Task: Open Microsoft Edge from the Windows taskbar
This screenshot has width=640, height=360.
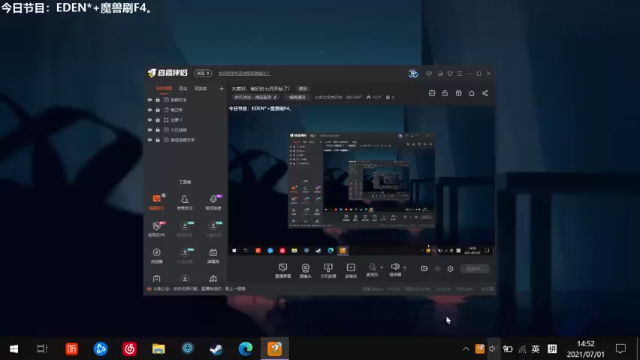Action: (x=245, y=349)
